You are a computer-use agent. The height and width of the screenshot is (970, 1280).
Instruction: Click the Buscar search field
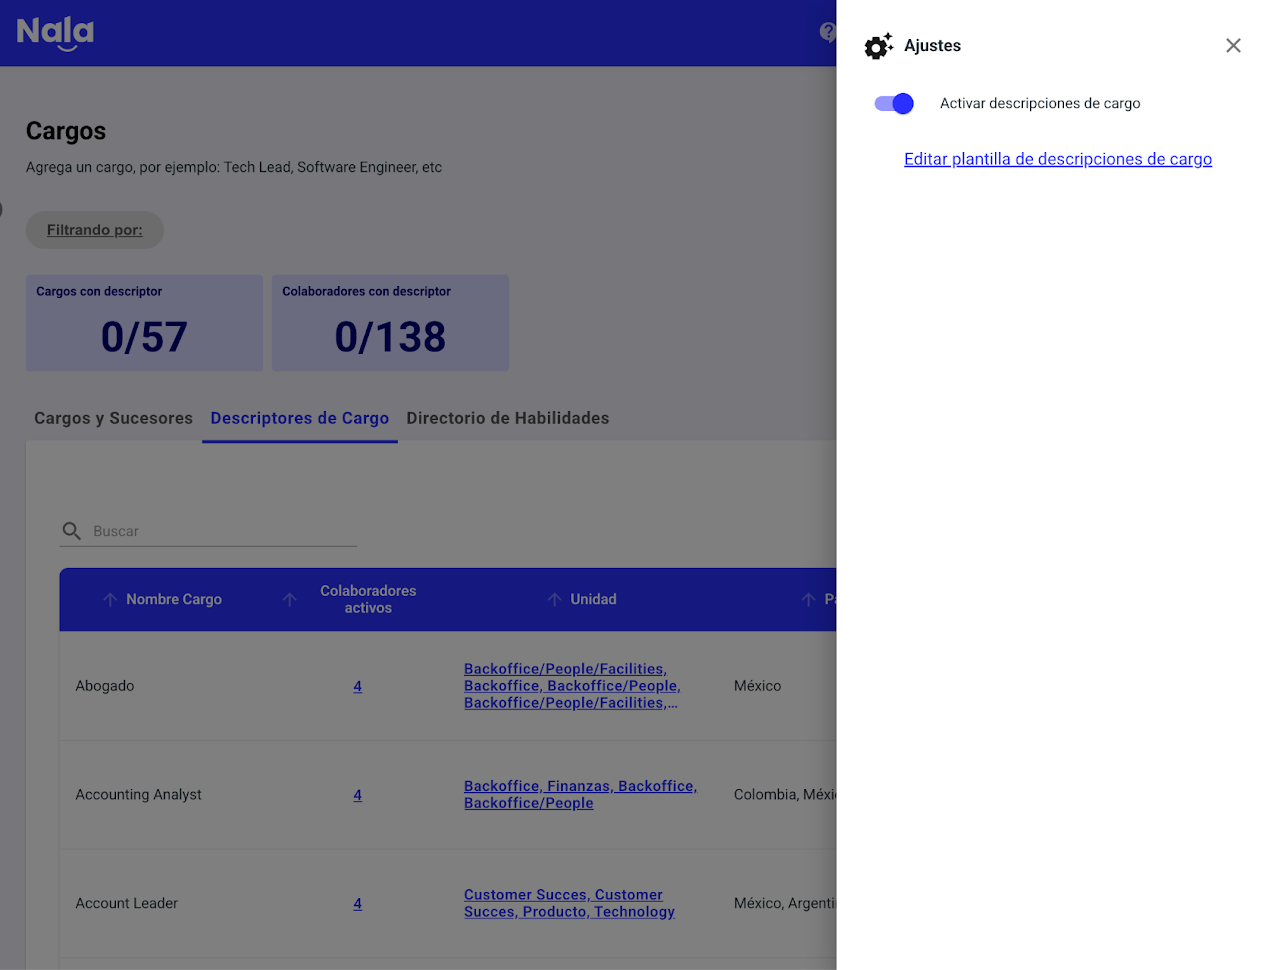coord(222,531)
